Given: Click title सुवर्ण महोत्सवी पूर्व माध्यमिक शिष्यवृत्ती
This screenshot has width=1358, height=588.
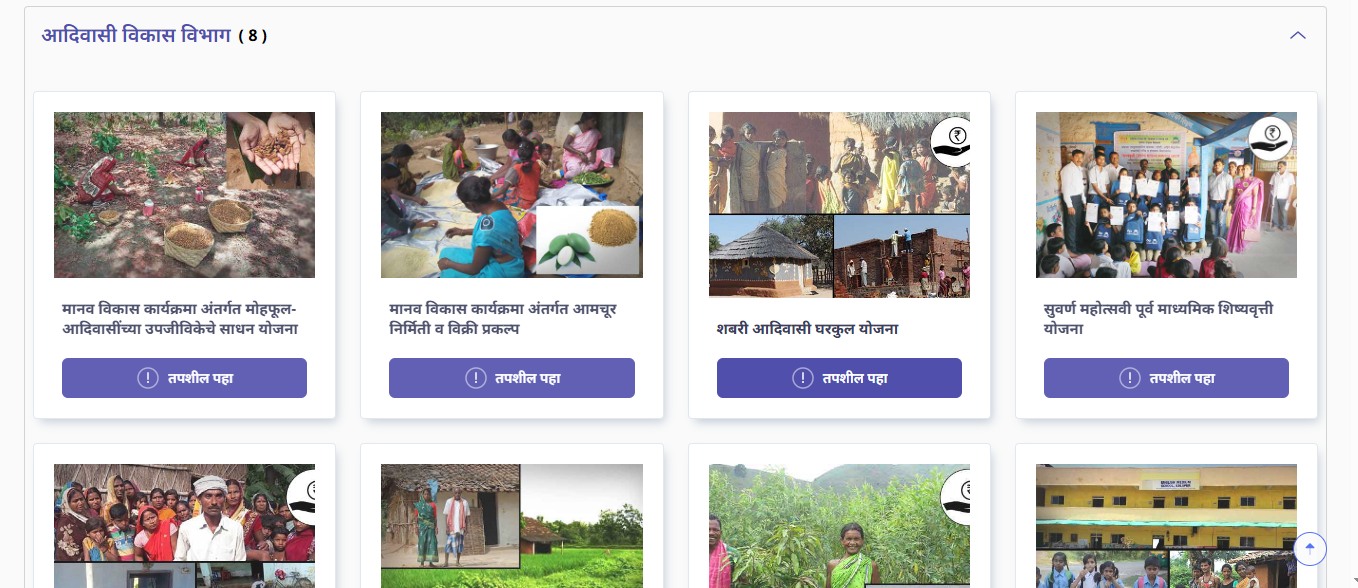Looking at the screenshot, I should pyautogui.click(x=1158, y=318).
